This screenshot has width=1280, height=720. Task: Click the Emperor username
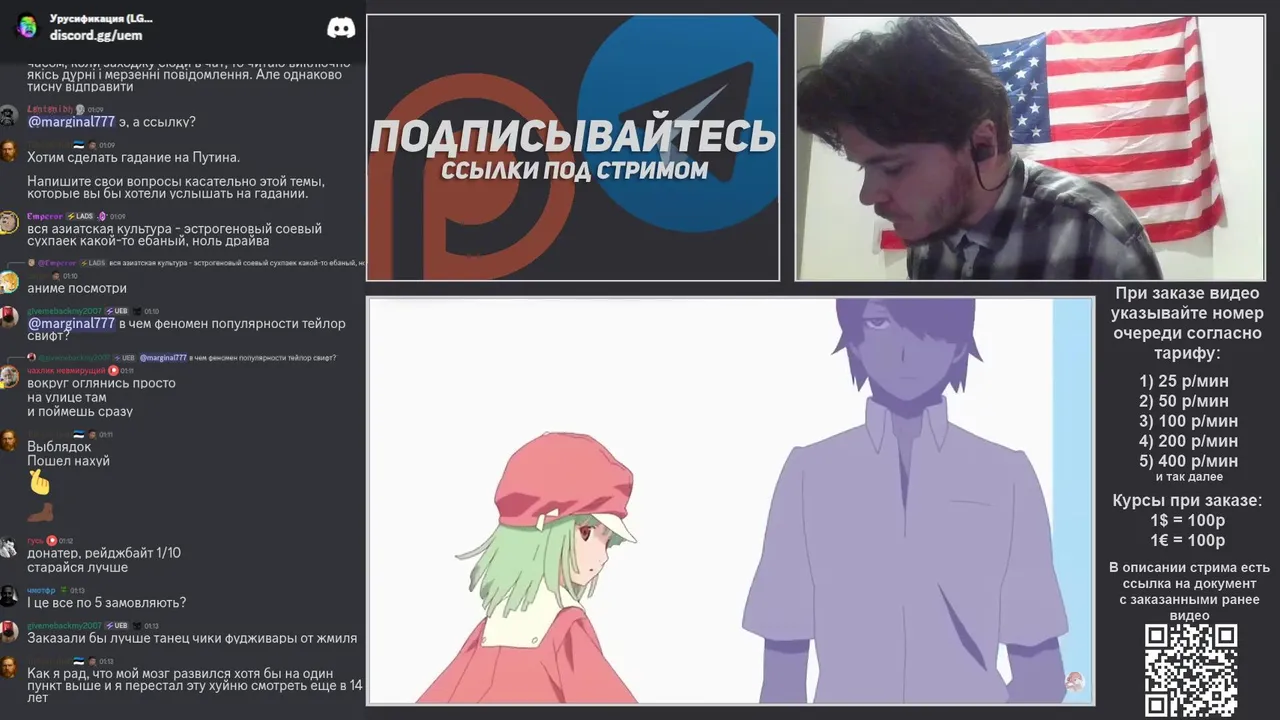[x=45, y=216]
